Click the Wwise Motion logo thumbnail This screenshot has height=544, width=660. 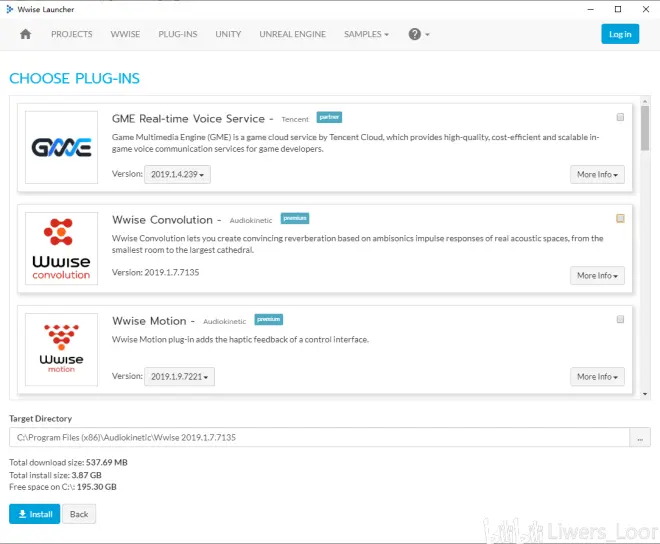click(61, 349)
